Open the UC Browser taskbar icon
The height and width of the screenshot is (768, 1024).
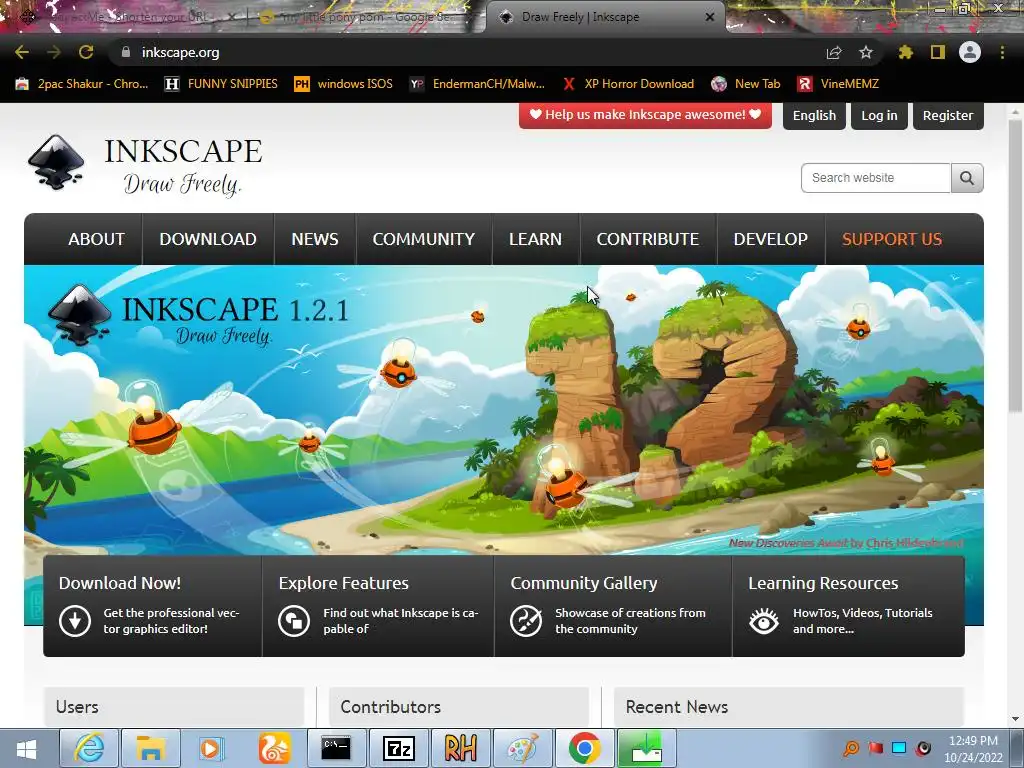[x=274, y=748]
